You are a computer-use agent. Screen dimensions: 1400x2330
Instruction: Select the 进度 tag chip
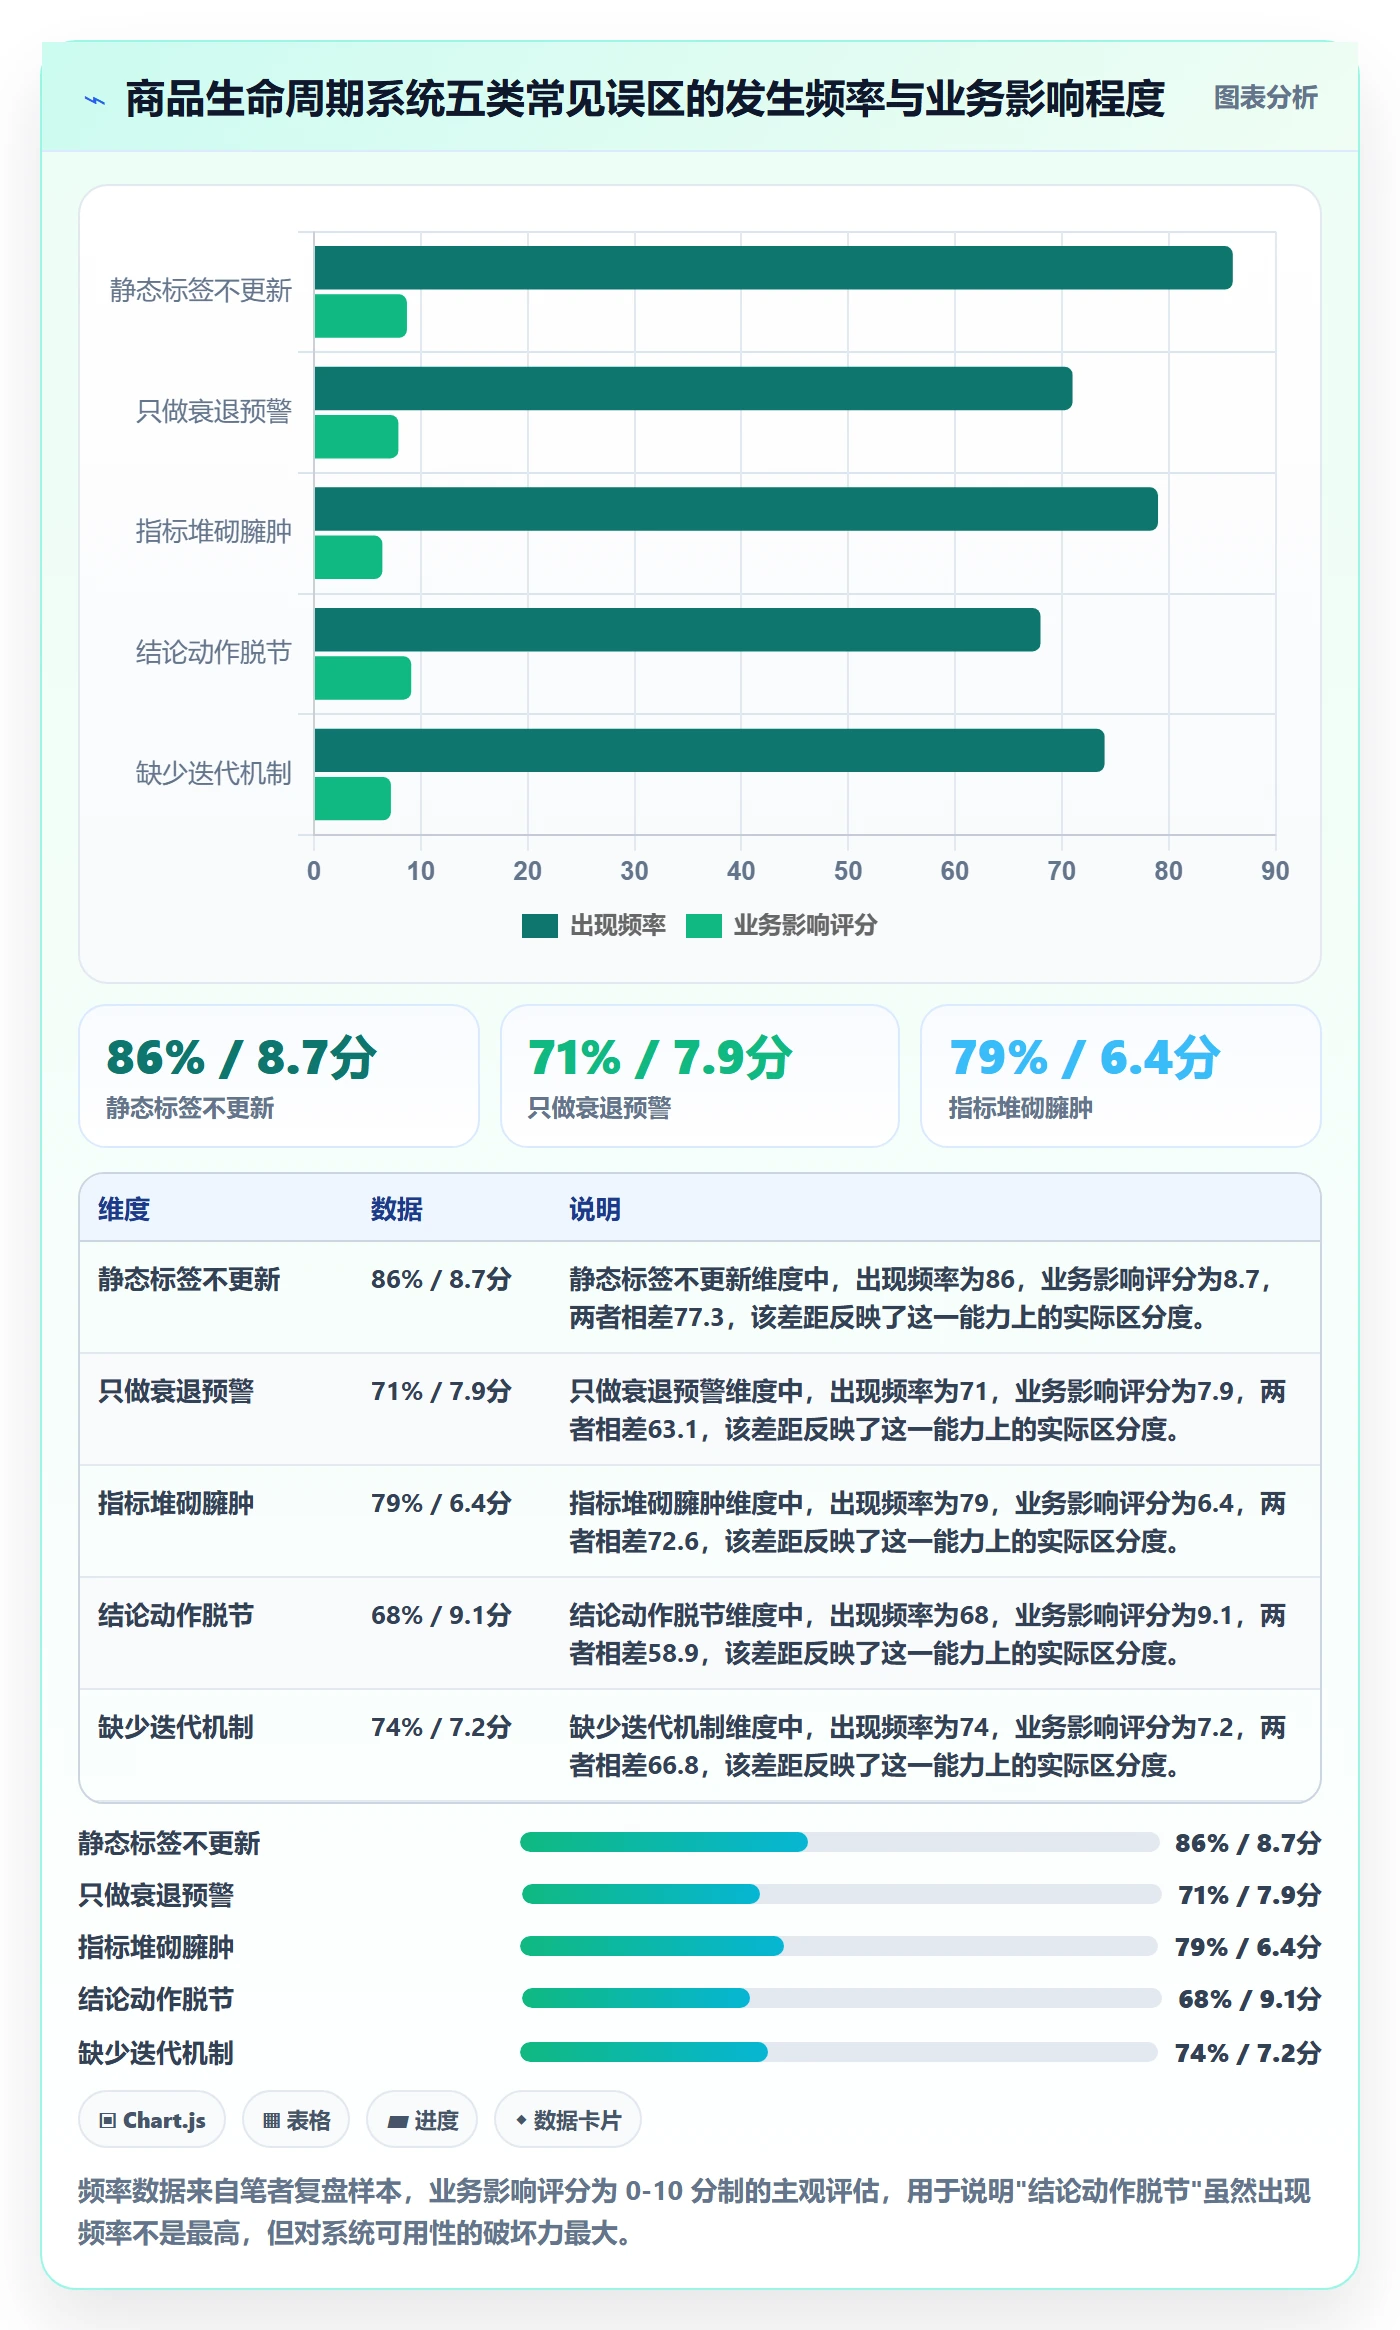coord(422,2120)
